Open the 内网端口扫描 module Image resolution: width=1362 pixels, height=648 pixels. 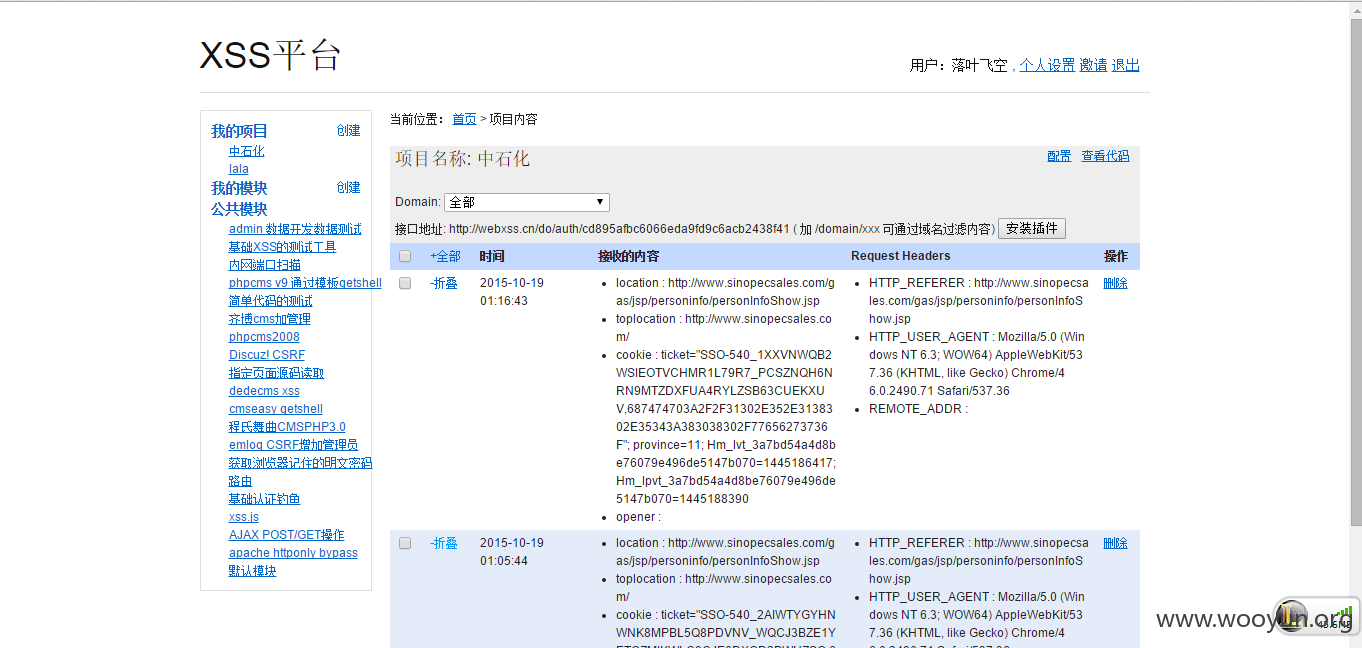[x=264, y=265]
